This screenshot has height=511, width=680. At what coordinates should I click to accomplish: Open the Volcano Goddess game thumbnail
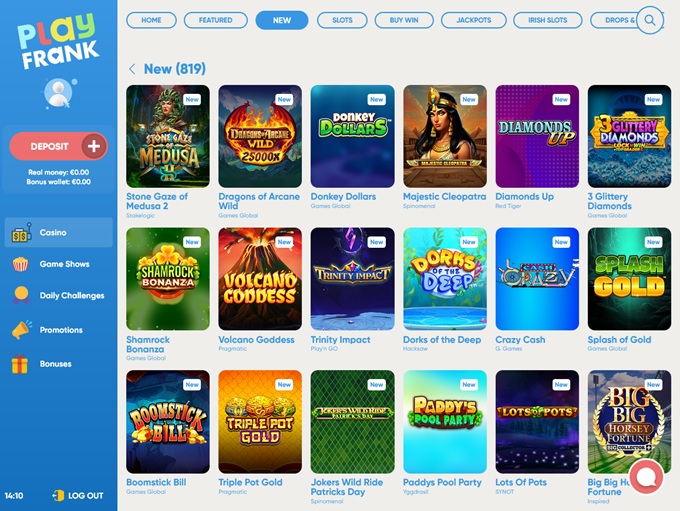point(260,279)
